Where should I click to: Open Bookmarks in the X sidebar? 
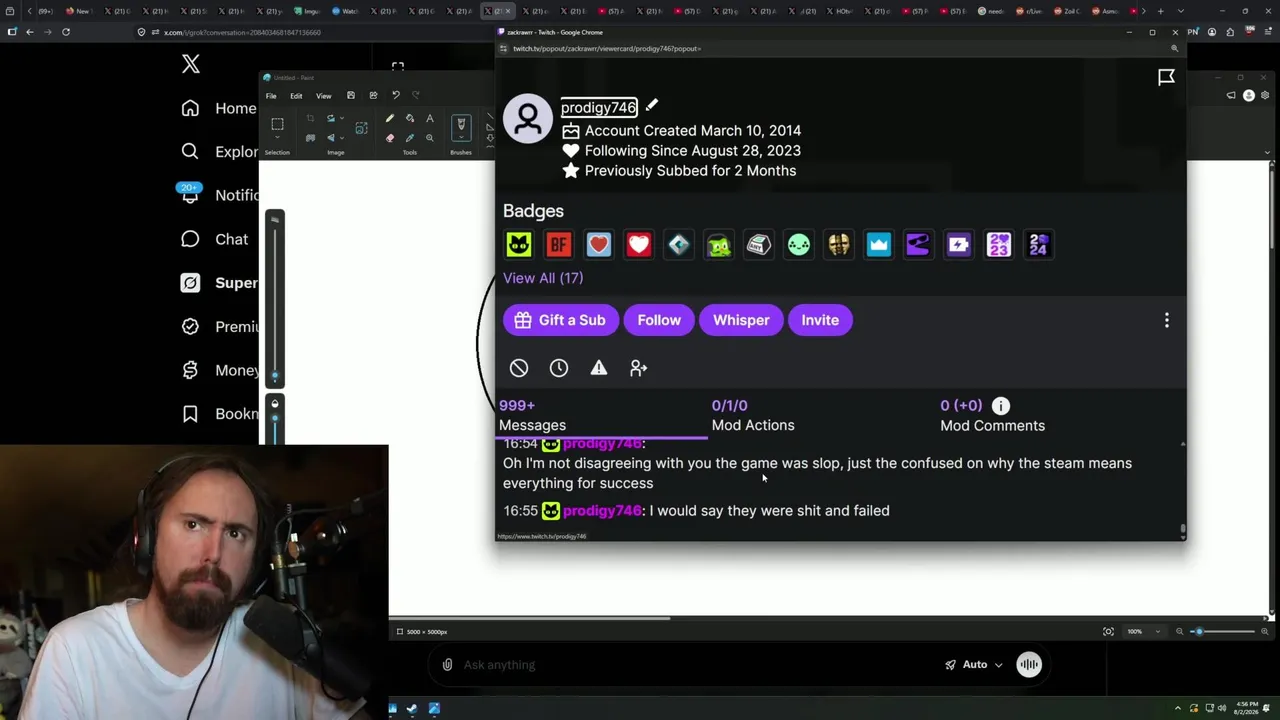pyautogui.click(x=220, y=413)
